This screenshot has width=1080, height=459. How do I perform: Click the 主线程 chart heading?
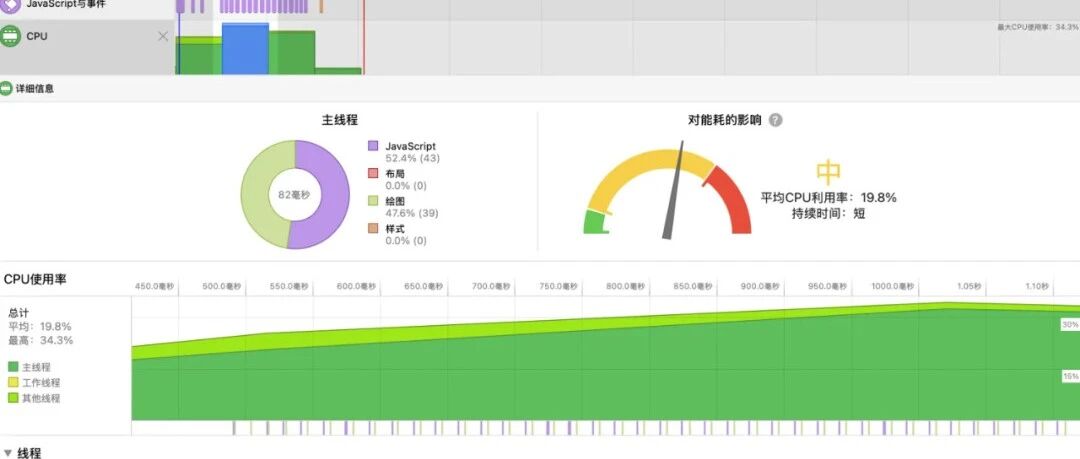point(340,120)
